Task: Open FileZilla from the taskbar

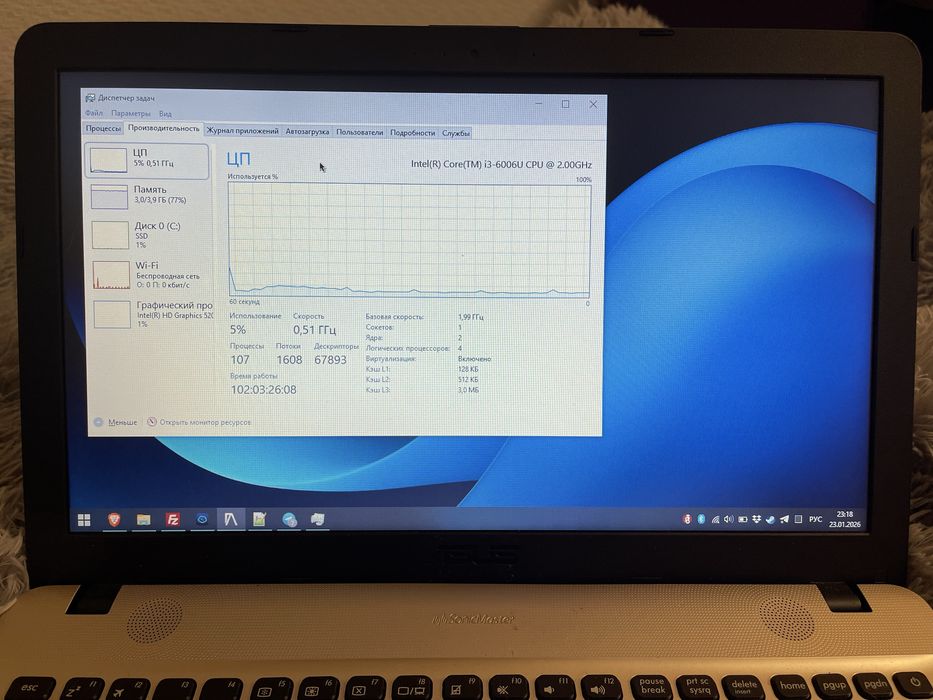Action: pos(173,520)
